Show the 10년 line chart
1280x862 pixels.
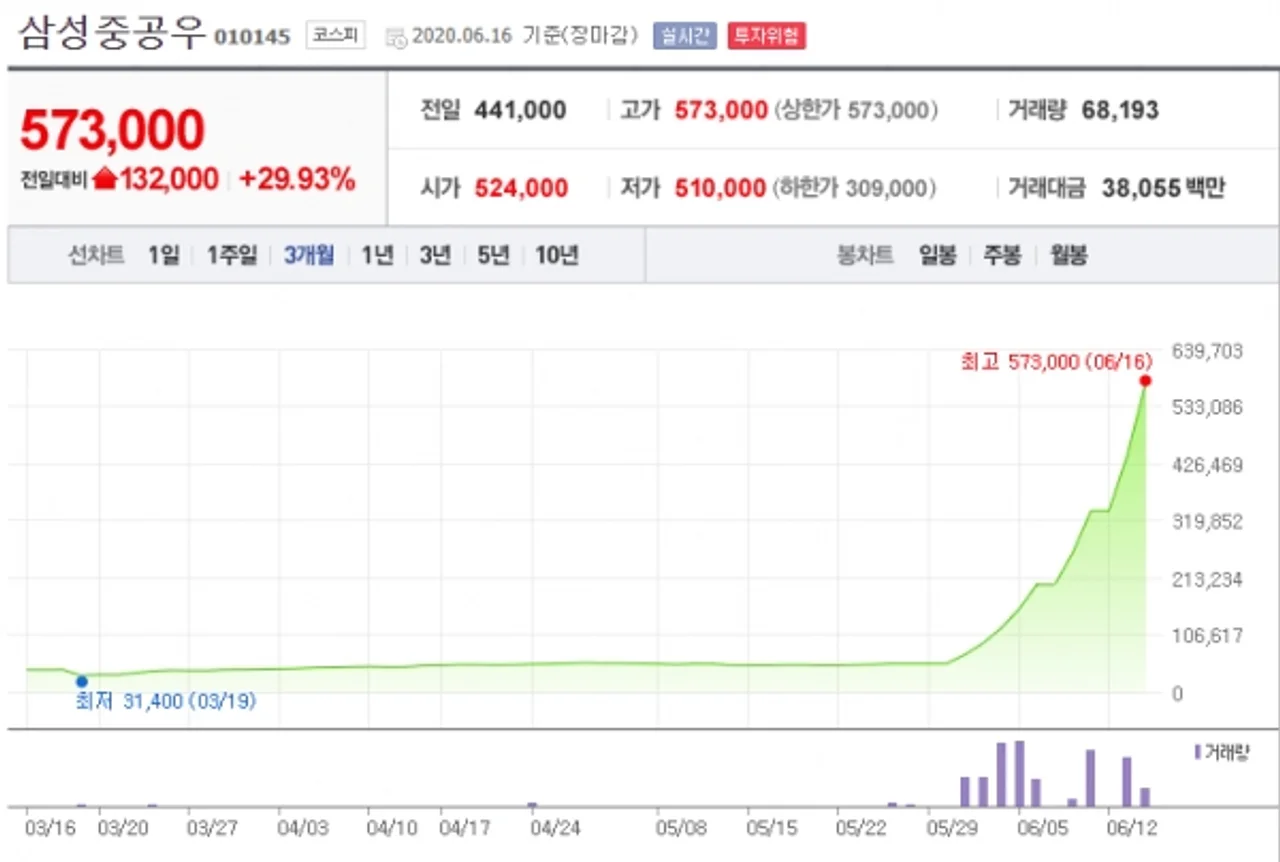(x=557, y=255)
